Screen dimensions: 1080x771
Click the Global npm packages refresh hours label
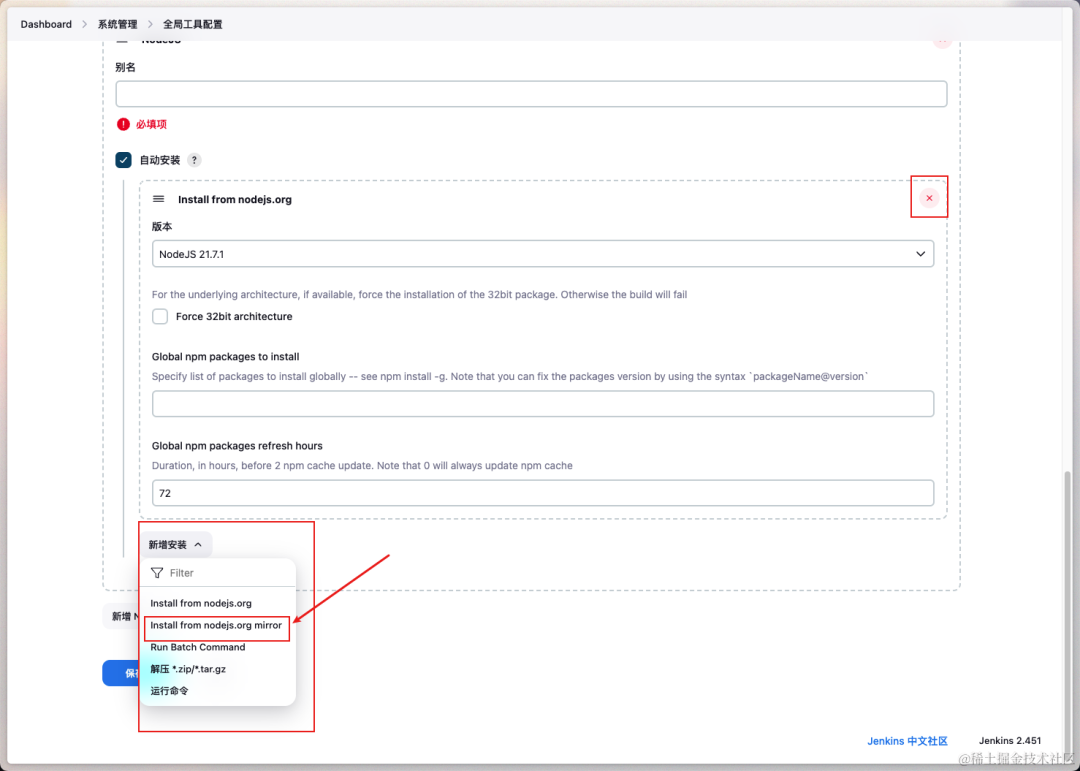pyautogui.click(x=237, y=446)
